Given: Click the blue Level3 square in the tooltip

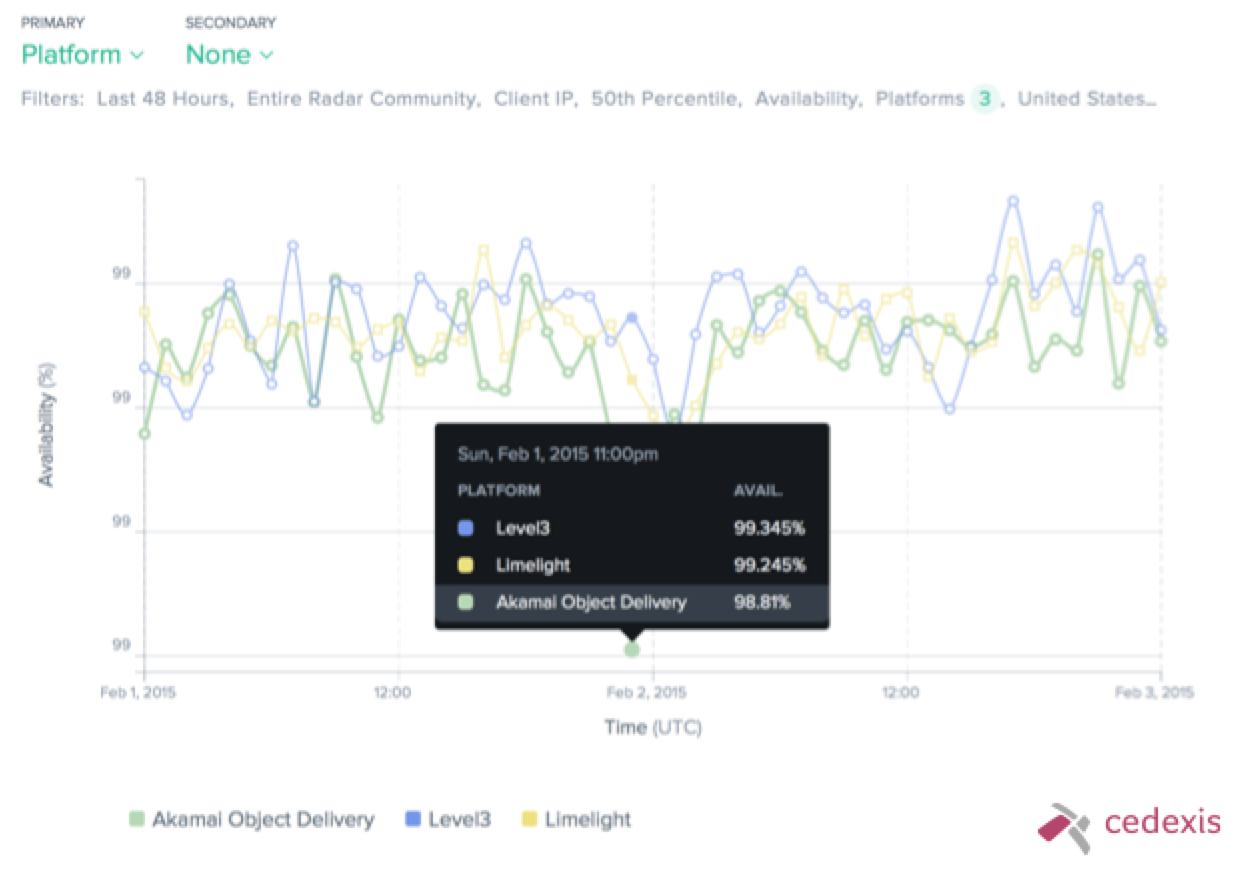Looking at the screenshot, I should [x=465, y=528].
